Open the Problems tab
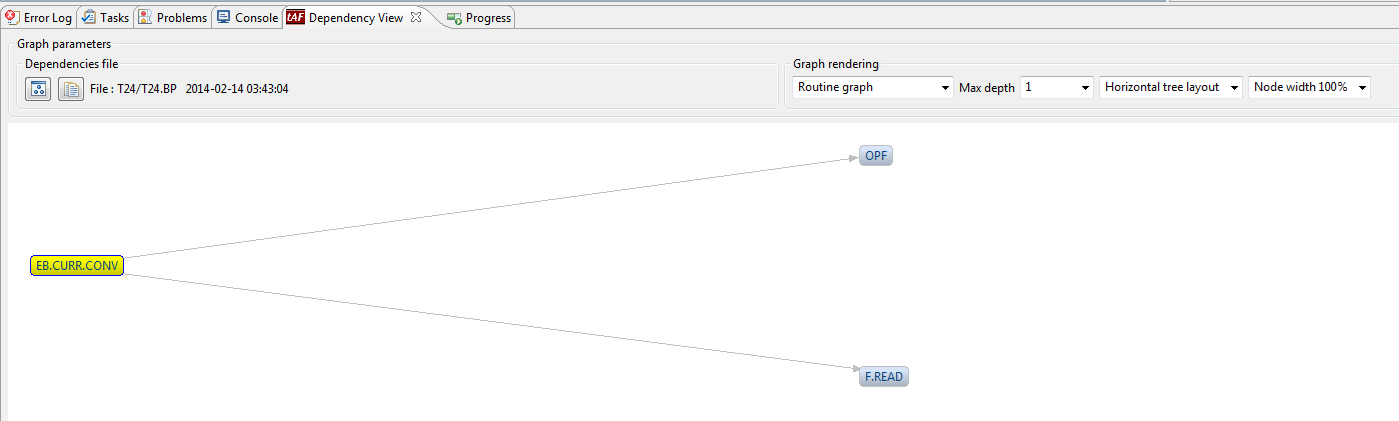 tap(181, 18)
